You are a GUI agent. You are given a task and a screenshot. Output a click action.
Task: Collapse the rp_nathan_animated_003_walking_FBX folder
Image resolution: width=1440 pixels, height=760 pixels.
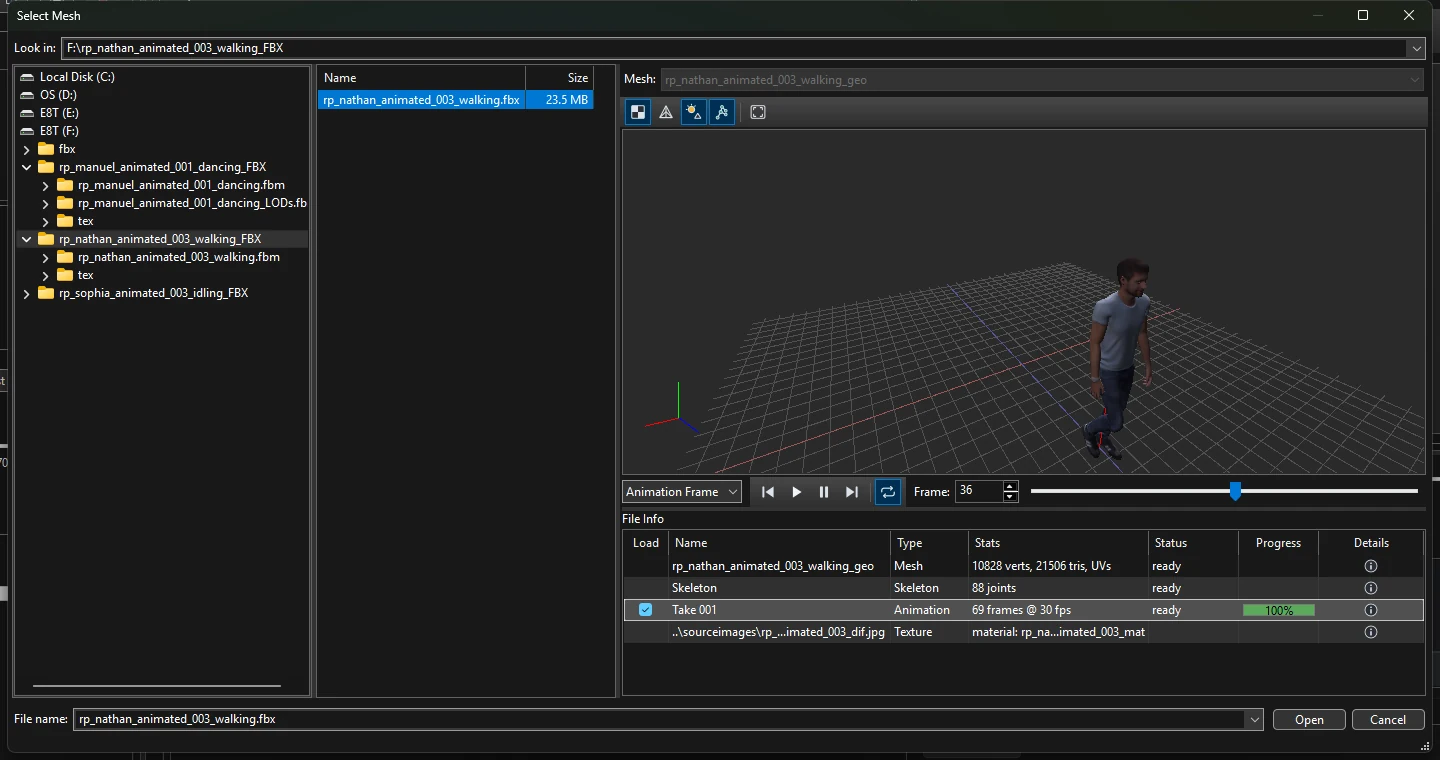pyautogui.click(x=26, y=239)
